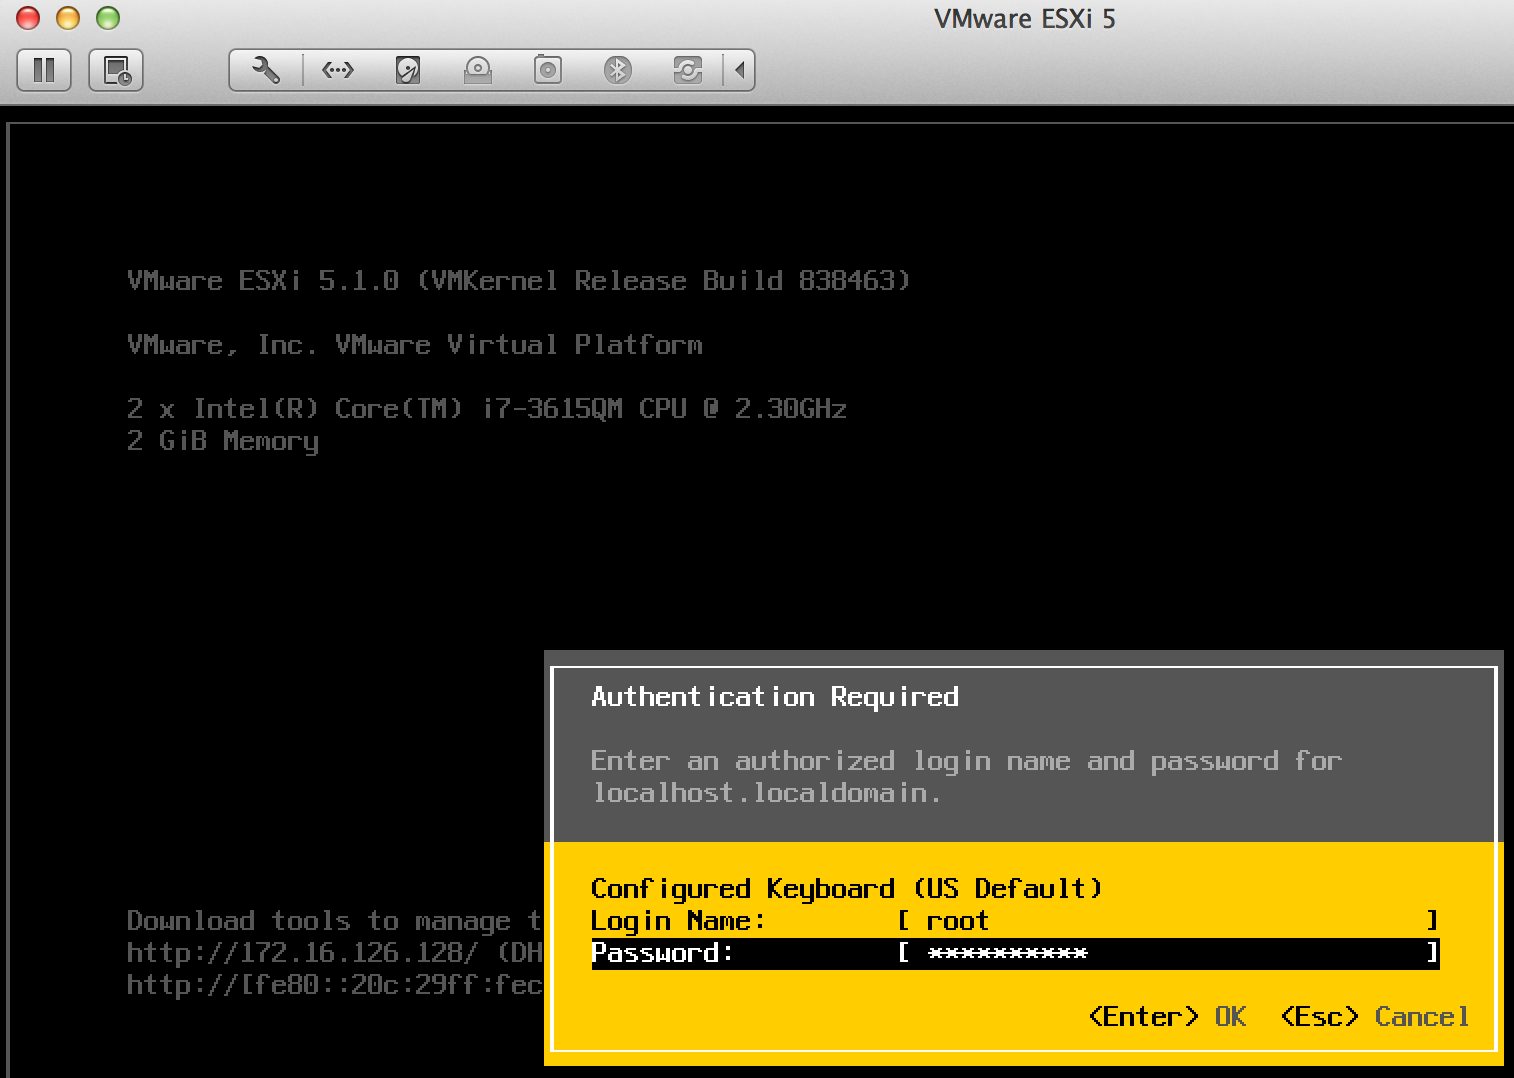Open the snapshots button in toolbar
Viewport: 1514px width, 1078px height.
click(116, 70)
